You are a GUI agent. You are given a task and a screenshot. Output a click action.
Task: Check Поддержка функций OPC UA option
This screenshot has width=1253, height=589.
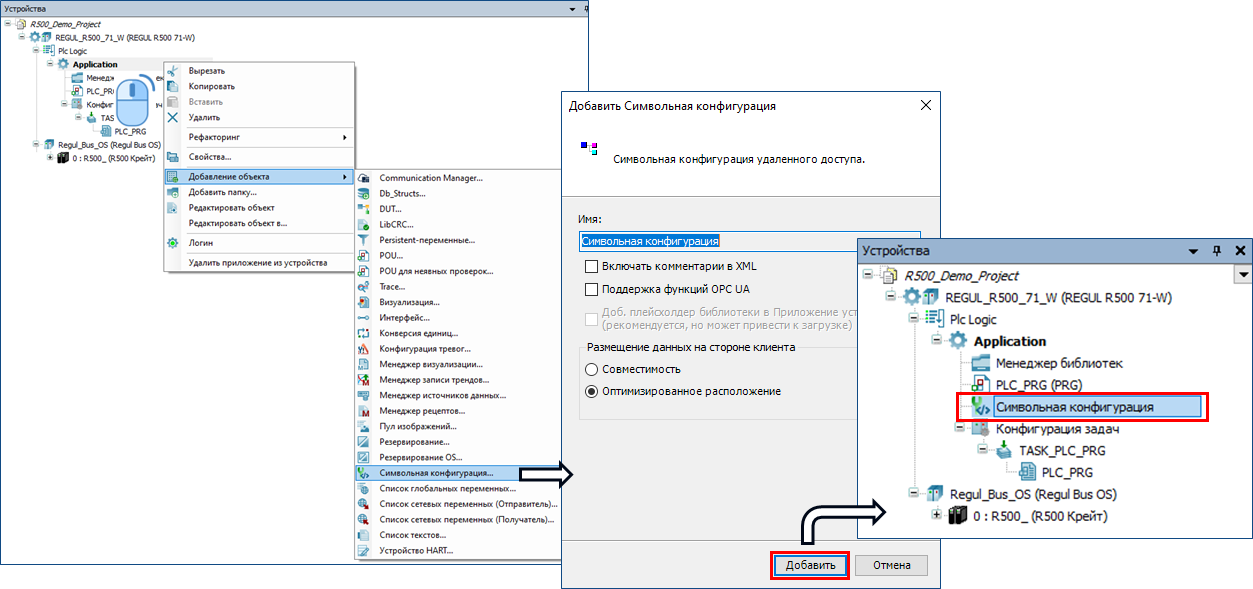click(592, 289)
